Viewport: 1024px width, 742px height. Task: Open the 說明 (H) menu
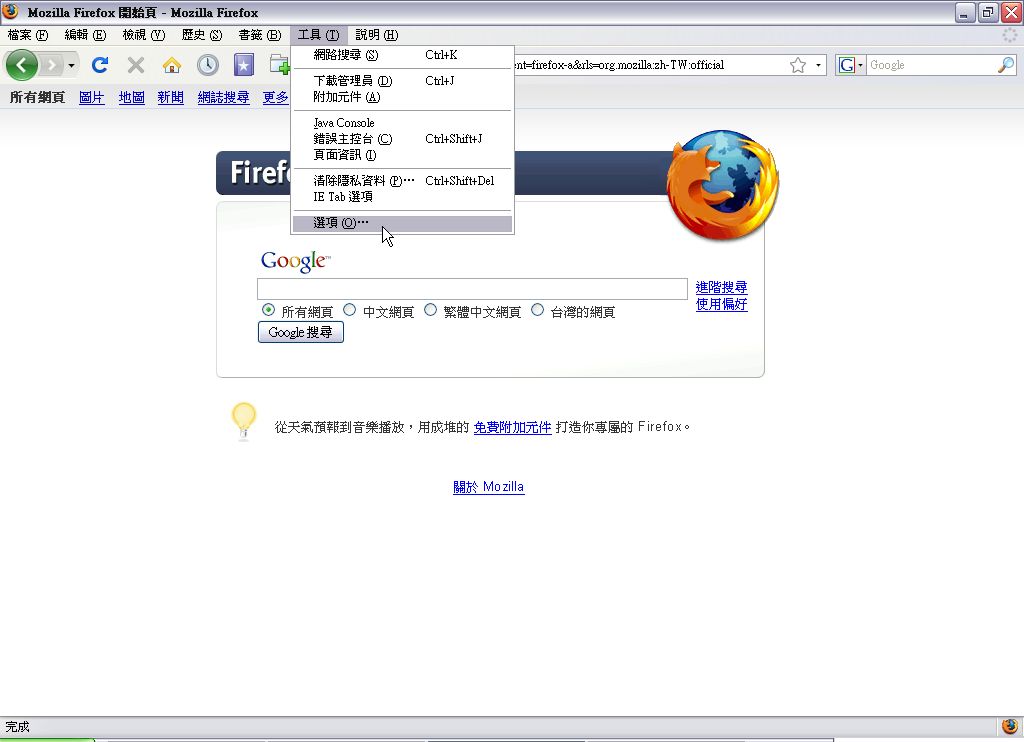coord(377,35)
